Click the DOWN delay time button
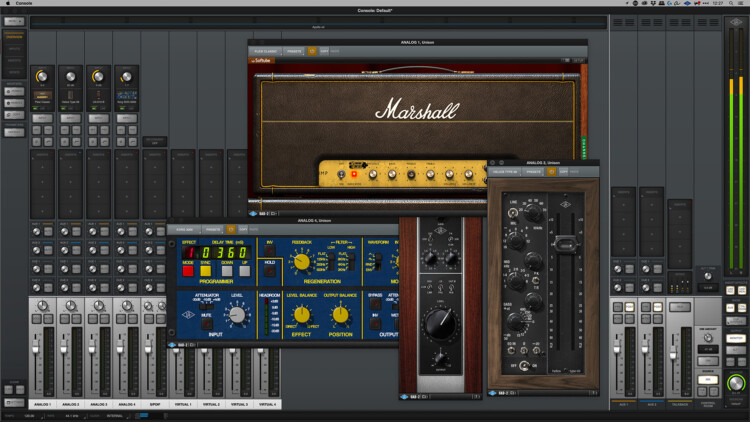 pos(227,271)
